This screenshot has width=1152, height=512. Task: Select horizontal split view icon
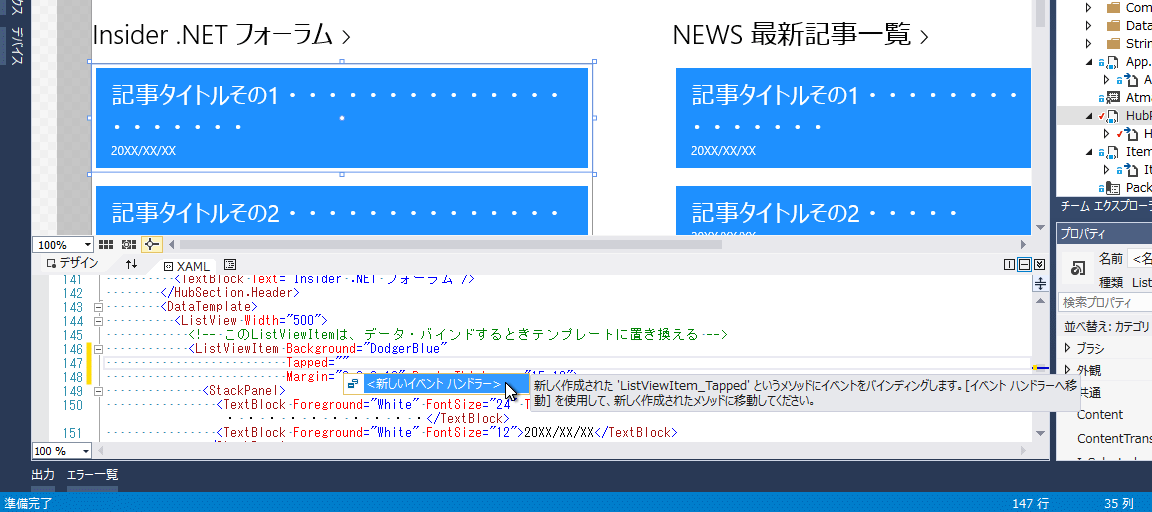1024,264
